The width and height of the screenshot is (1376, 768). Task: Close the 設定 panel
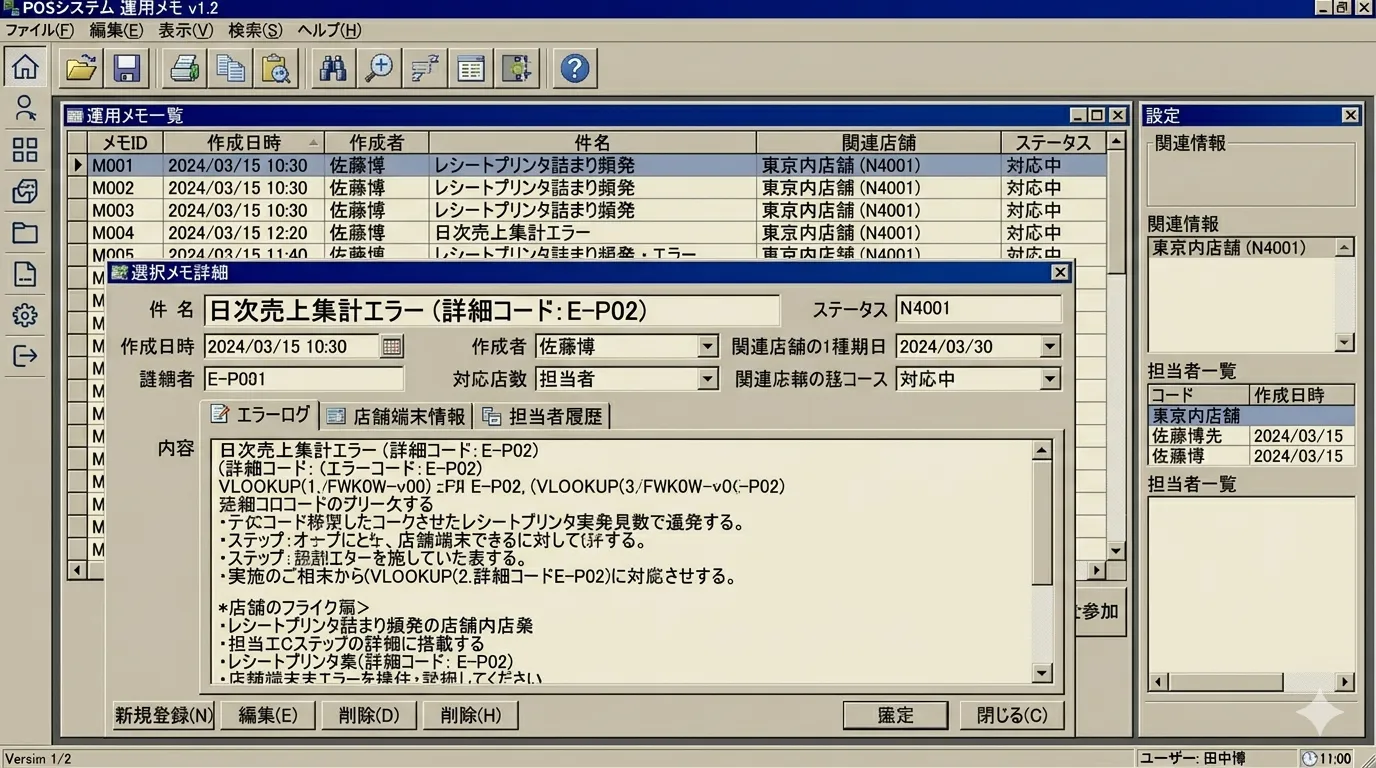click(1350, 115)
